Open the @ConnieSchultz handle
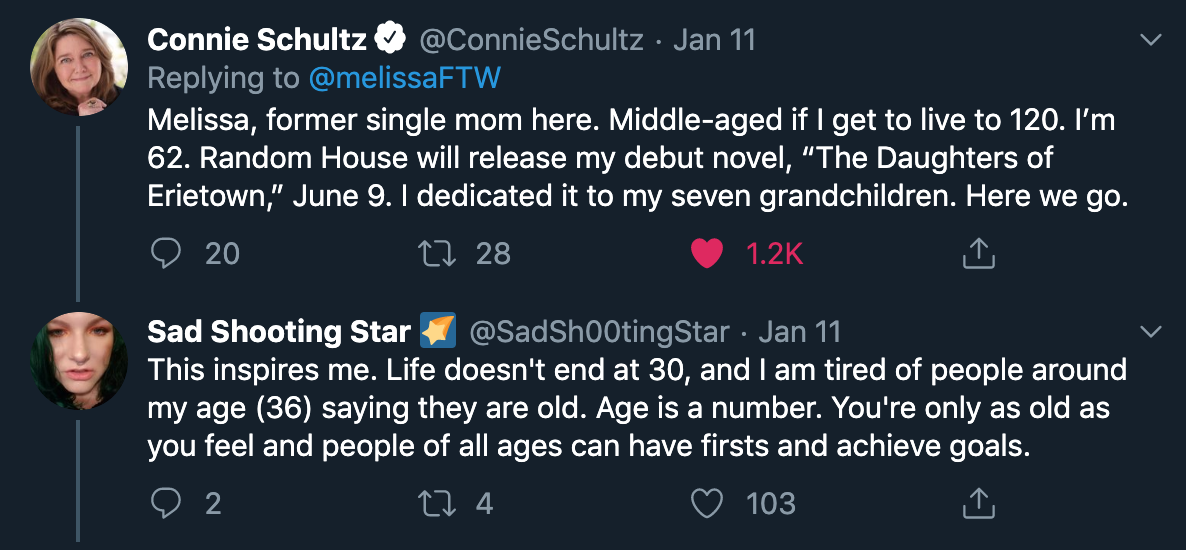This screenshot has width=1186, height=550. tap(531, 40)
